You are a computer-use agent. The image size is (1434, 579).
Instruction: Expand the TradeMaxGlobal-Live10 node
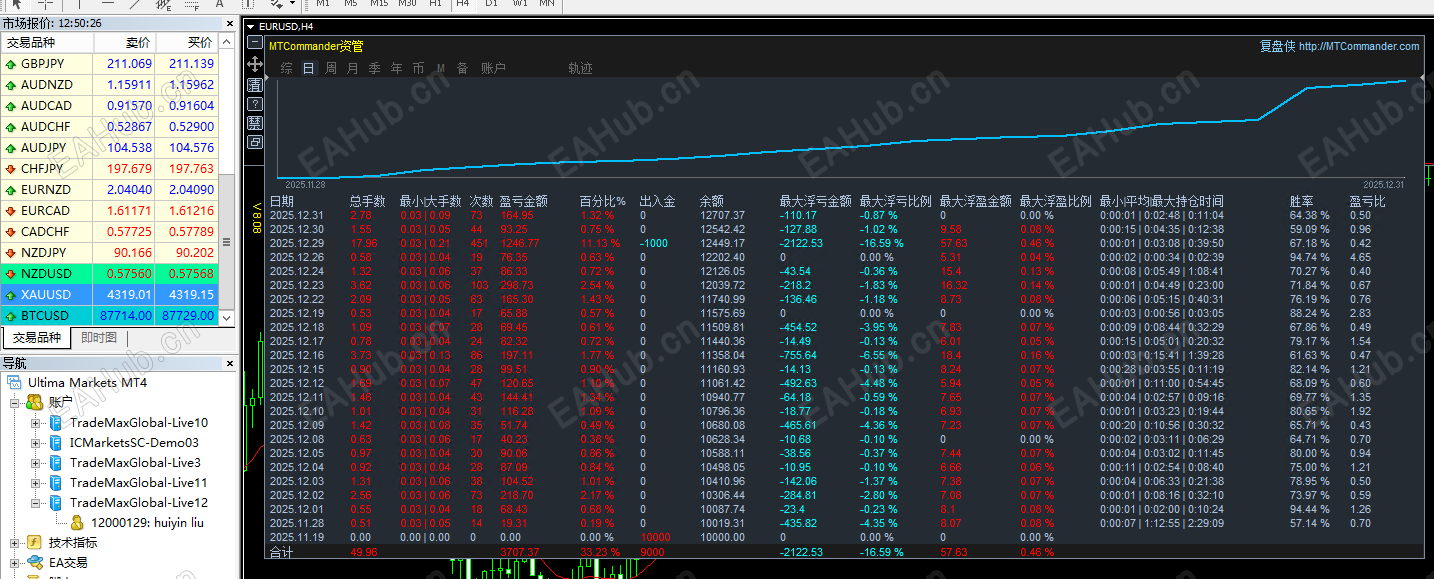[x=36, y=423]
